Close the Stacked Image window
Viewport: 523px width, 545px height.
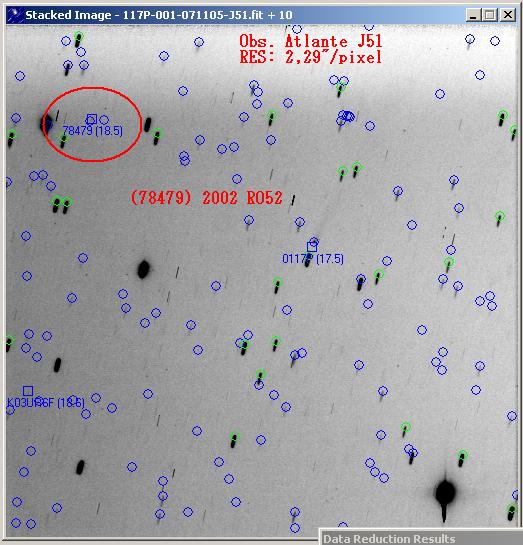[x=508, y=15]
